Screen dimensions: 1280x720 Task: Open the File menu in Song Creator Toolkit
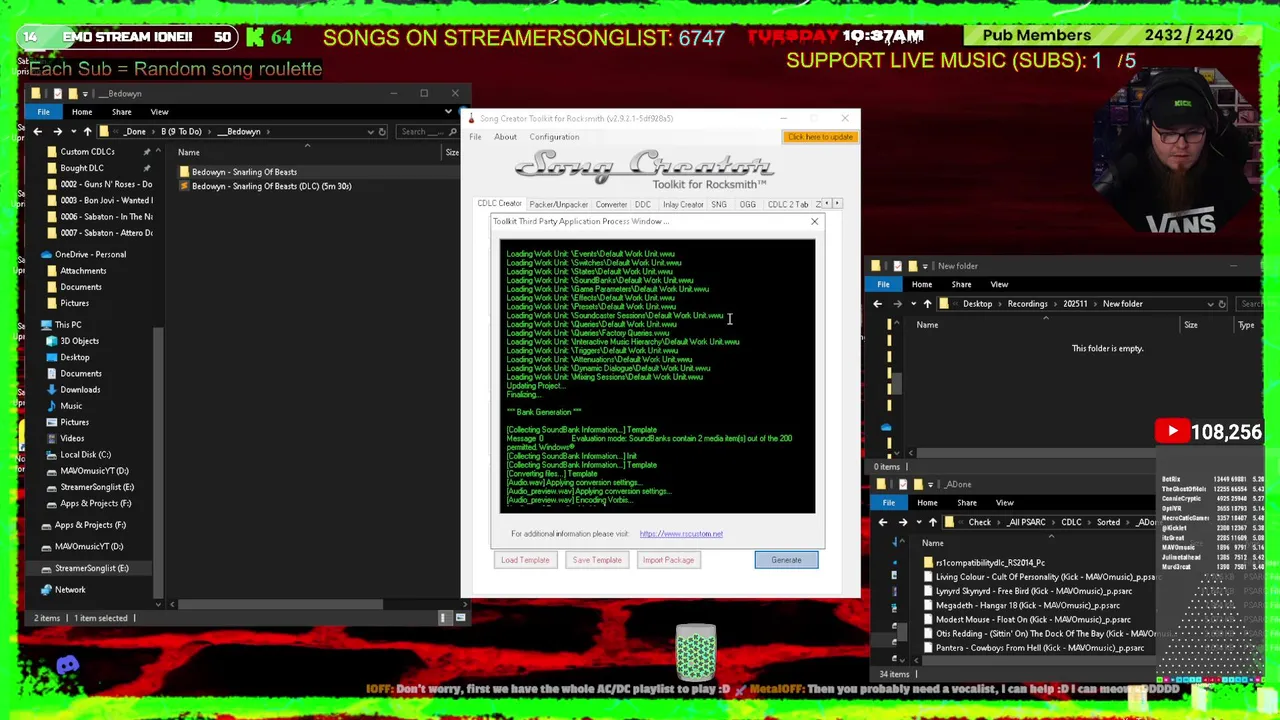(x=475, y=137)
